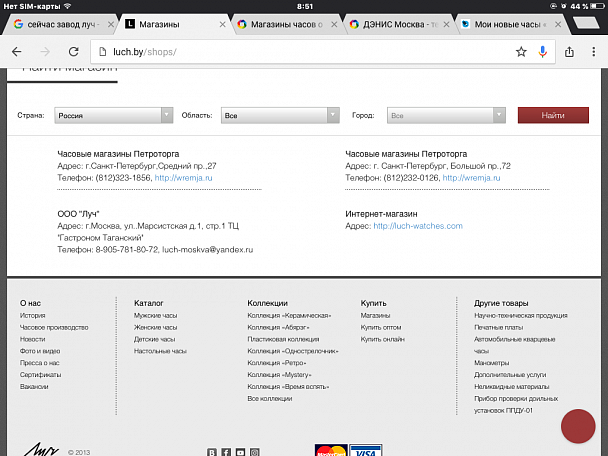Open footer link Манометры
This screenshot has width=608, height=456.
(491, 363)
